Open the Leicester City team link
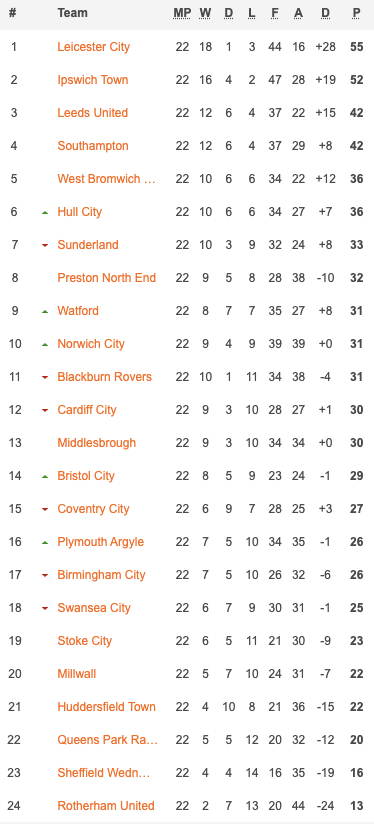This screenshot has height=824, width=374. (94, 47)
